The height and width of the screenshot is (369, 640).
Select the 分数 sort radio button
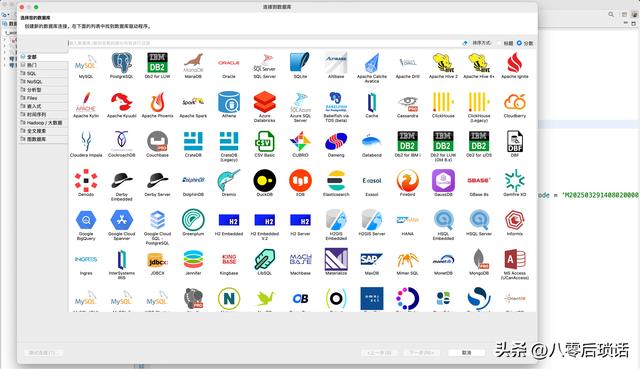tap(519, 43)
